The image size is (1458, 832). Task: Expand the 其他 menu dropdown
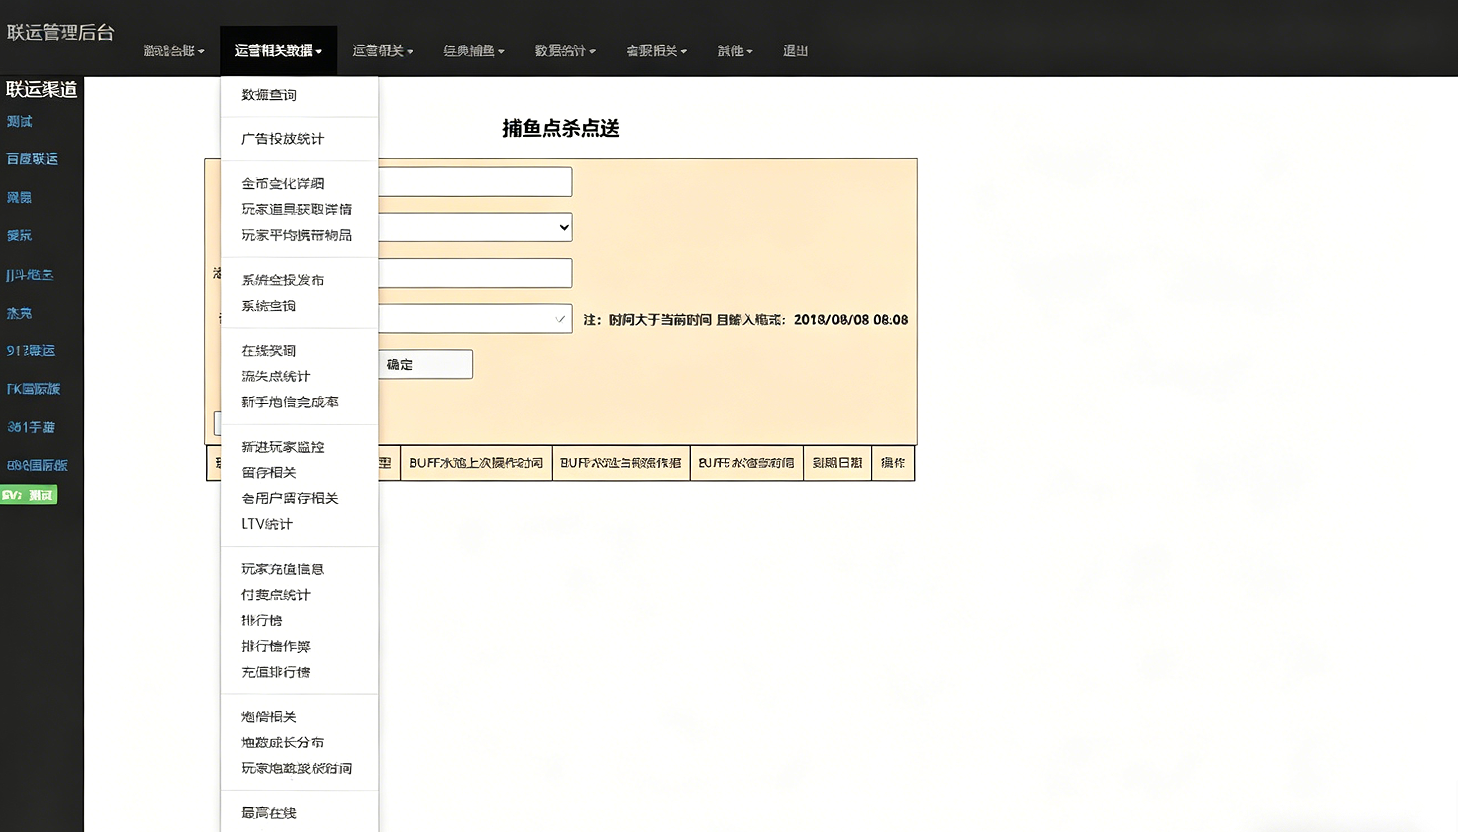pos(734,50)
